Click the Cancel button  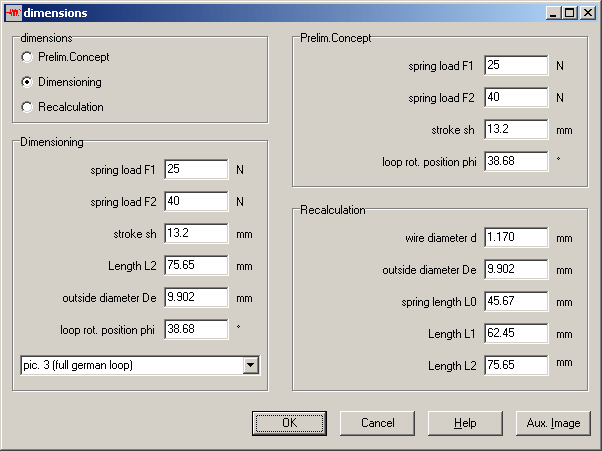377,423
